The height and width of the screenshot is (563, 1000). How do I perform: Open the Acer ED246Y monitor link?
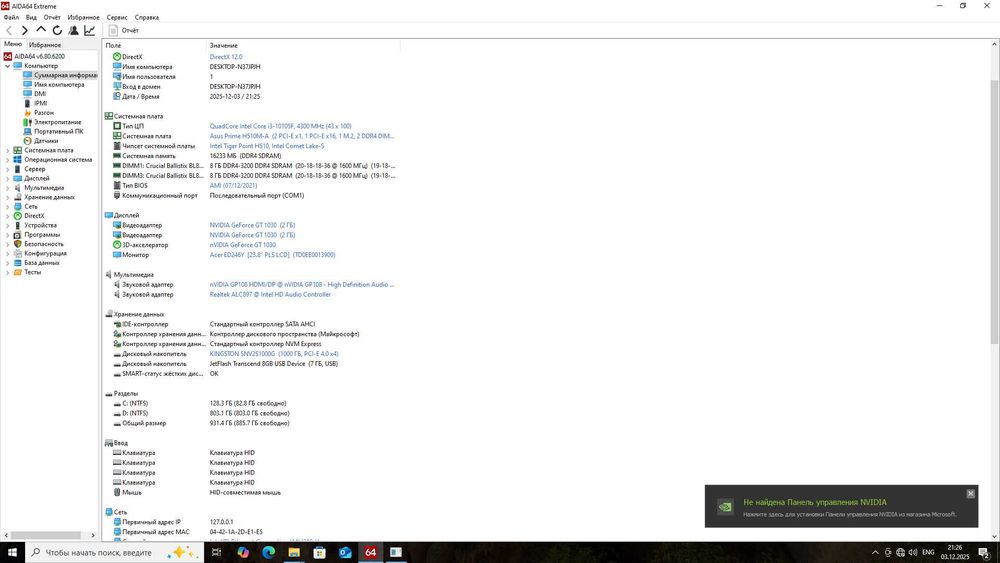pos(272,254)
